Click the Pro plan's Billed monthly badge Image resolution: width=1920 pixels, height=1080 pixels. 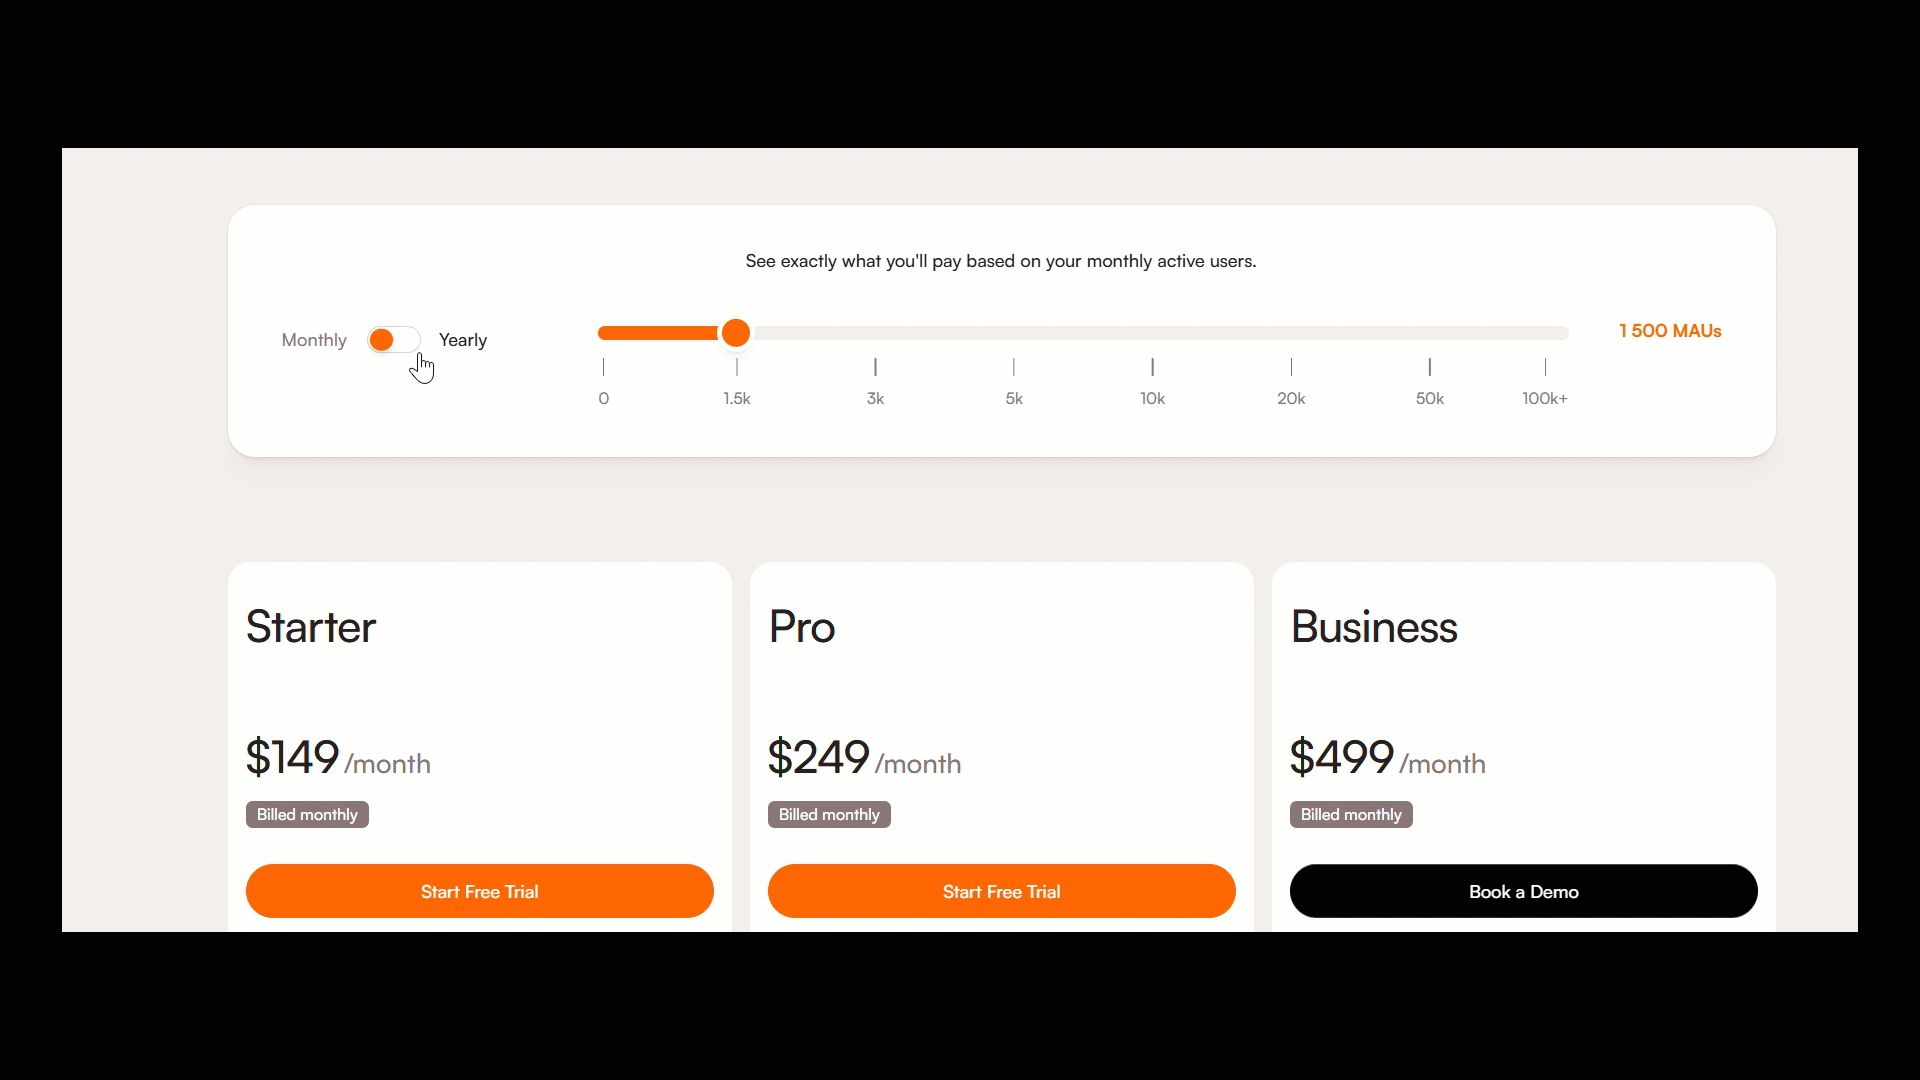pos(829,815)
